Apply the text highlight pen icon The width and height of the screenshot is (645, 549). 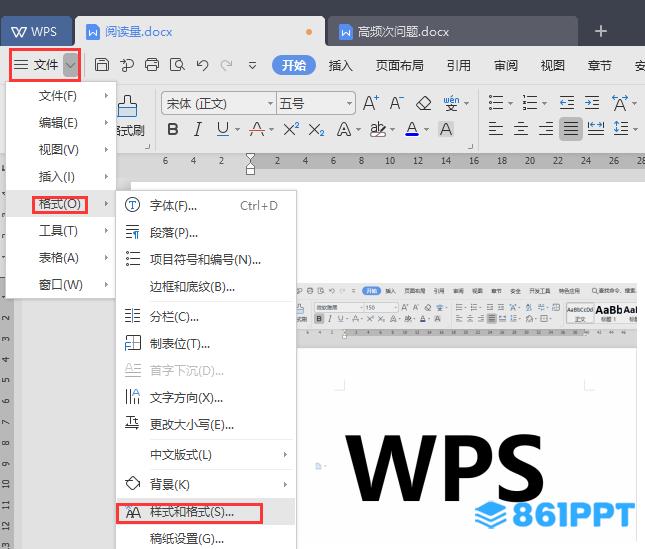pyautogui.click(x=378, y=130)
